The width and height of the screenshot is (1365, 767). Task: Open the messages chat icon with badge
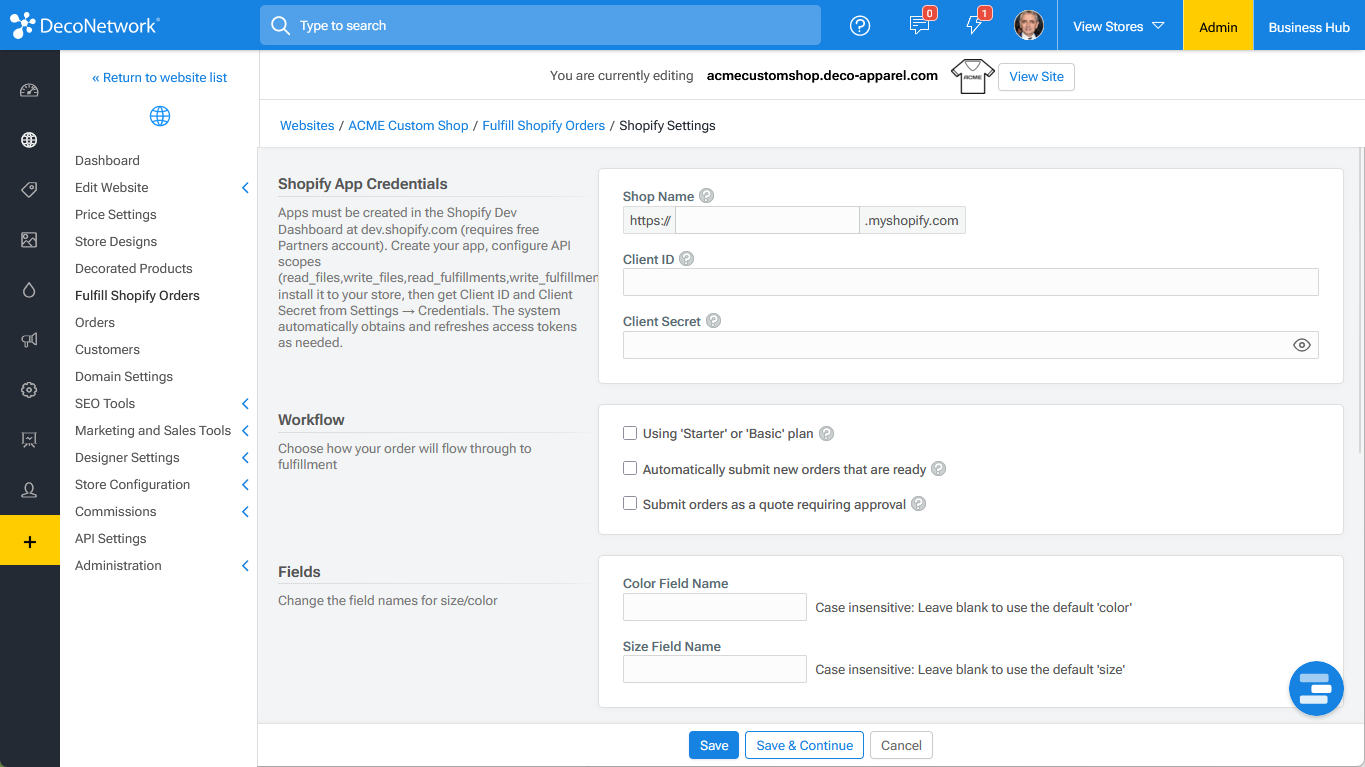coord(919,25)
